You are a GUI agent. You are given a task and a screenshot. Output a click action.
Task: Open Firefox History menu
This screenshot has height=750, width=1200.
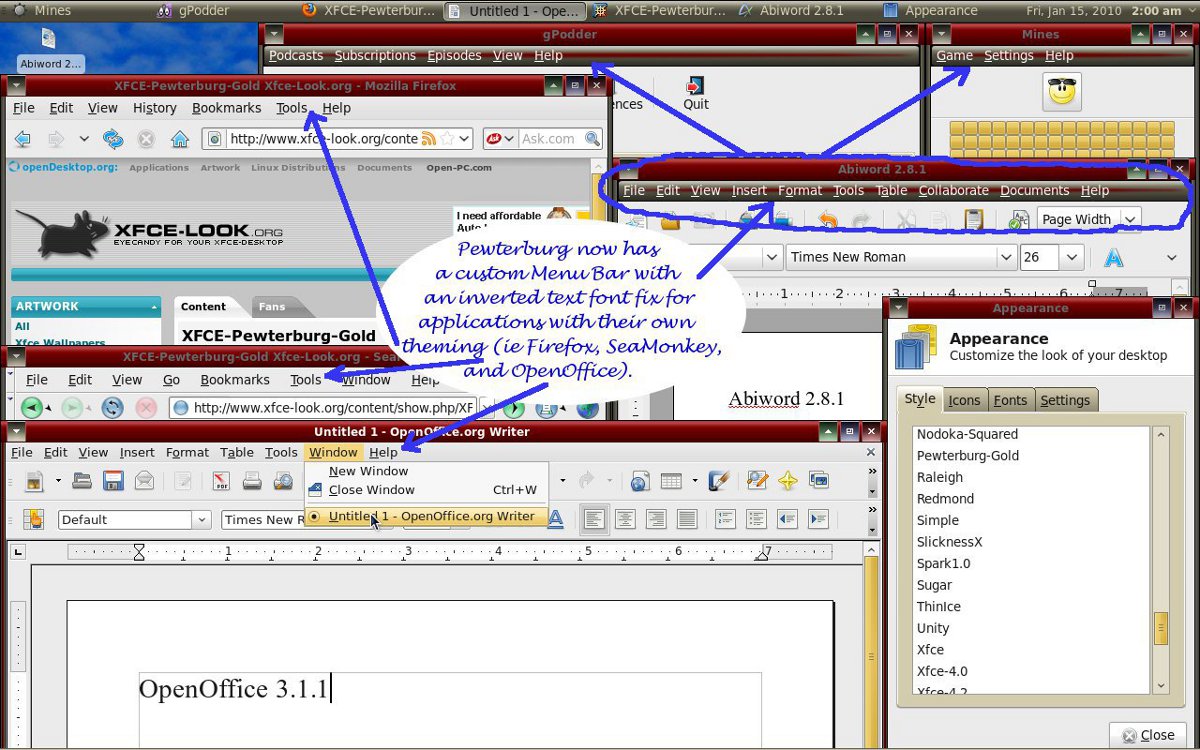tap(154, 108)
